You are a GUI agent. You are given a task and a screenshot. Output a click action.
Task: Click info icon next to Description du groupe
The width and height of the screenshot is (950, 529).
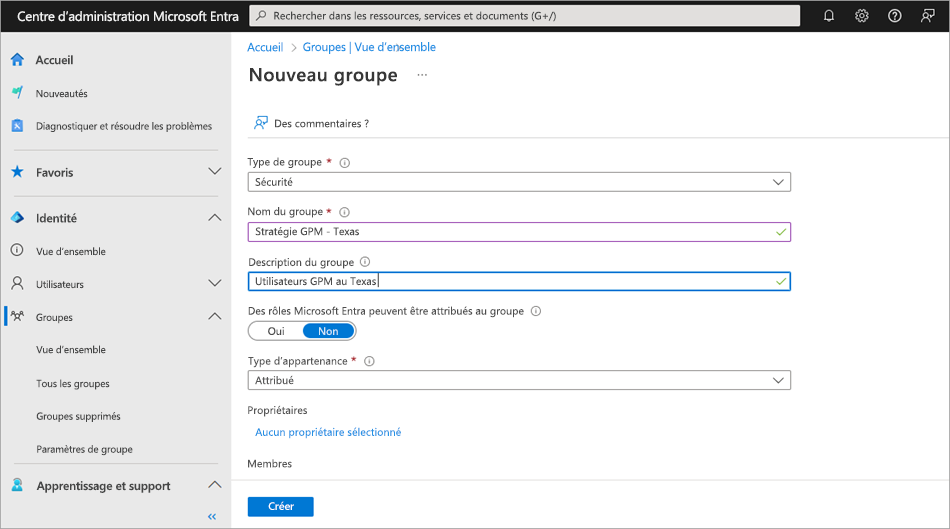click(365, 262)
